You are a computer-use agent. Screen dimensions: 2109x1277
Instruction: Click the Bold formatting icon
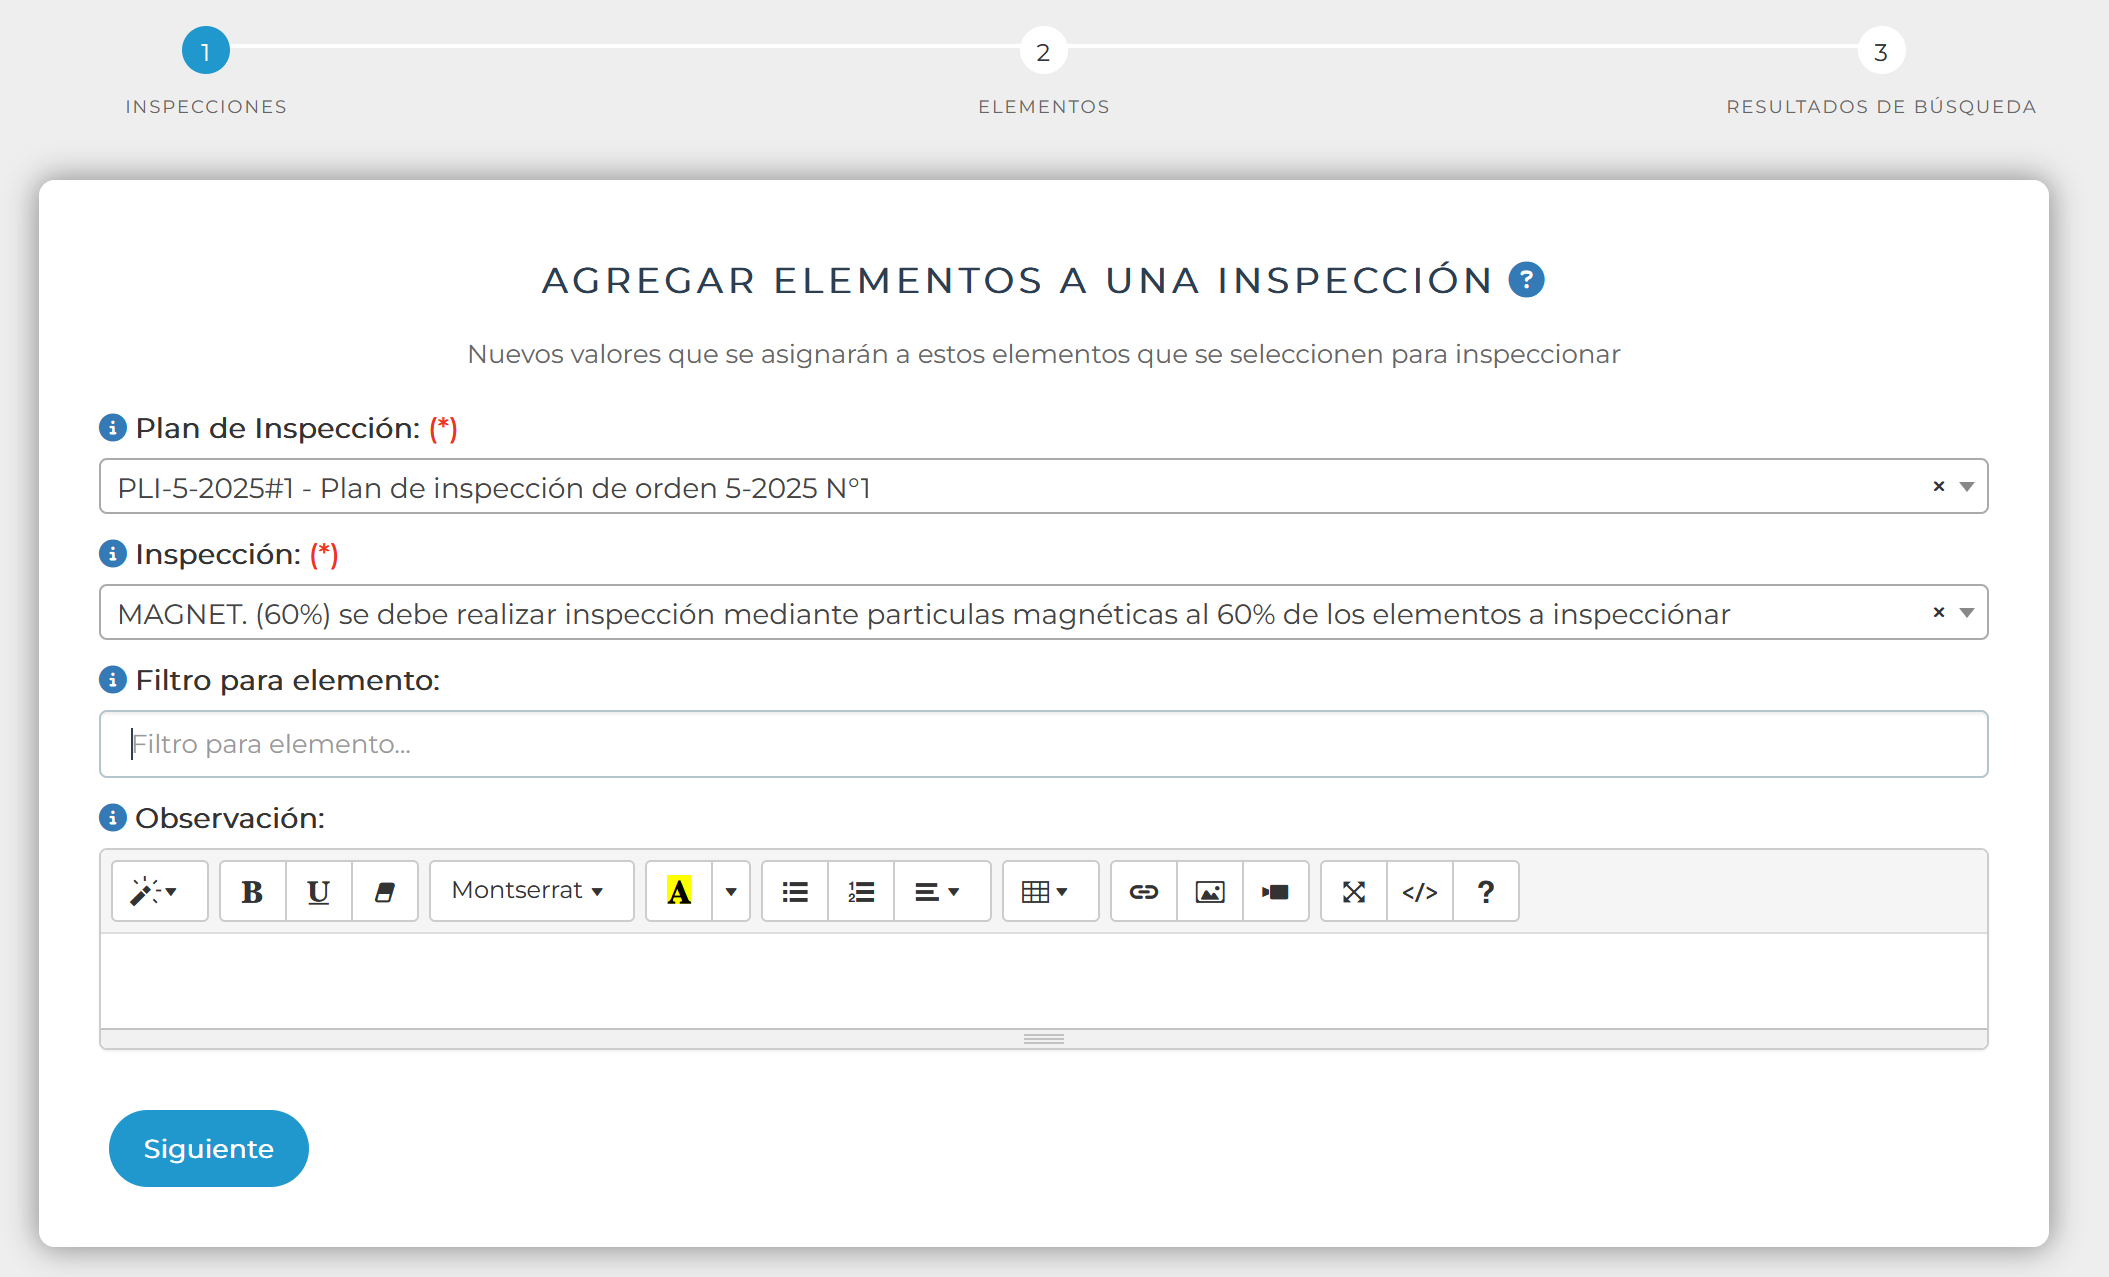(x=252, y=891)
